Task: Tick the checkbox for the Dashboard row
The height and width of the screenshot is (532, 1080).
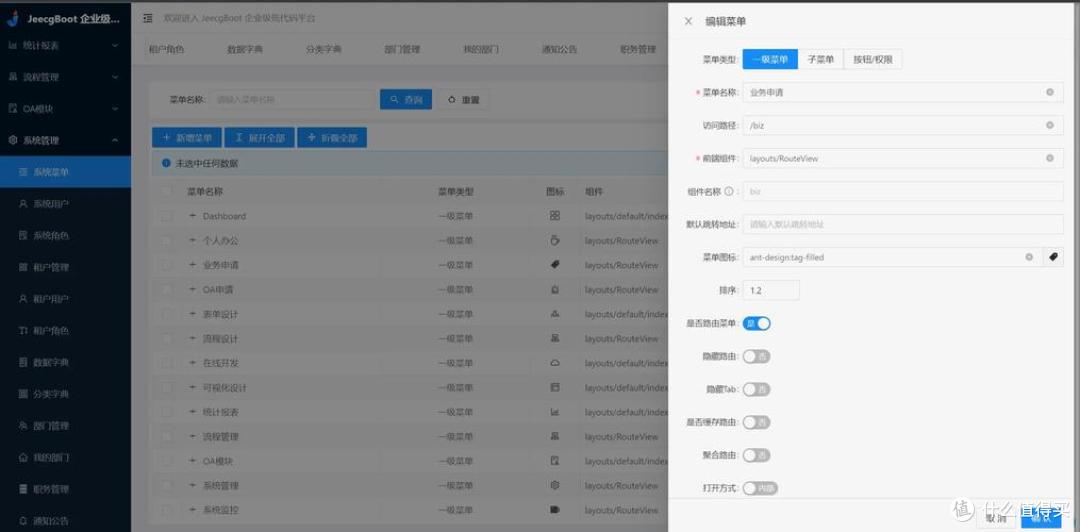Action: [x=167, y=216]
